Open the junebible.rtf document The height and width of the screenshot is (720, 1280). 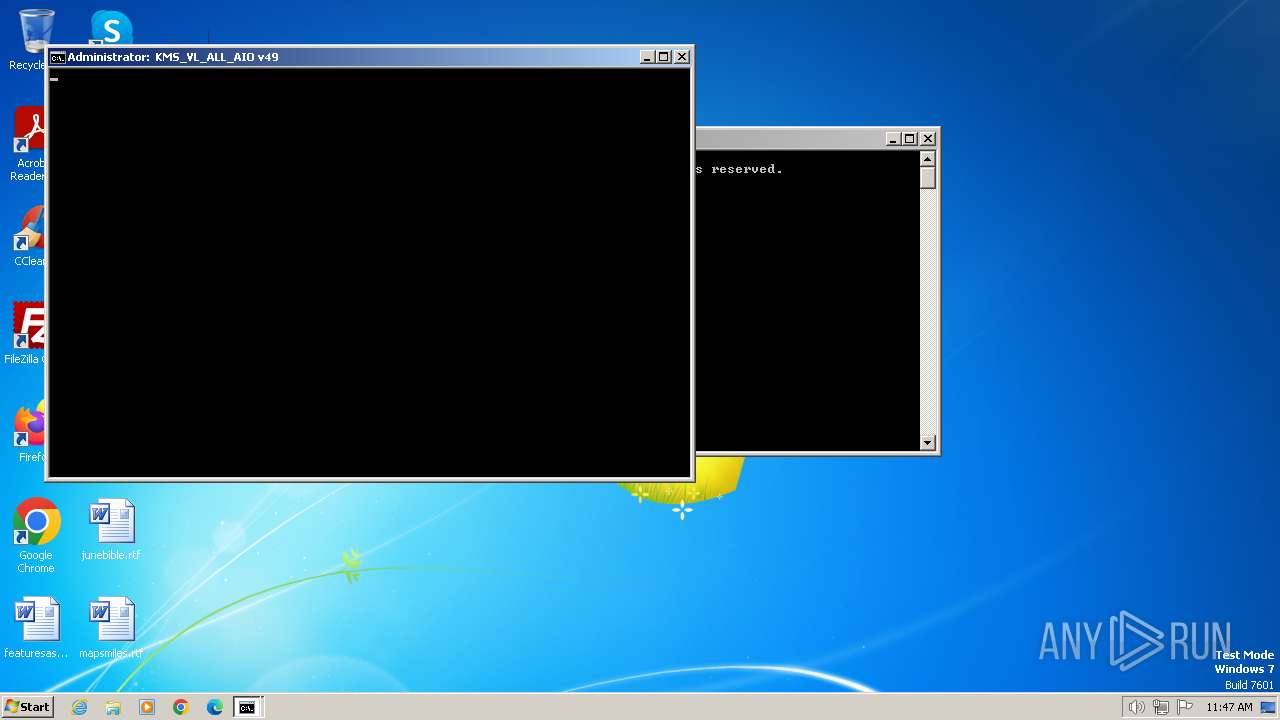point(111,531)
